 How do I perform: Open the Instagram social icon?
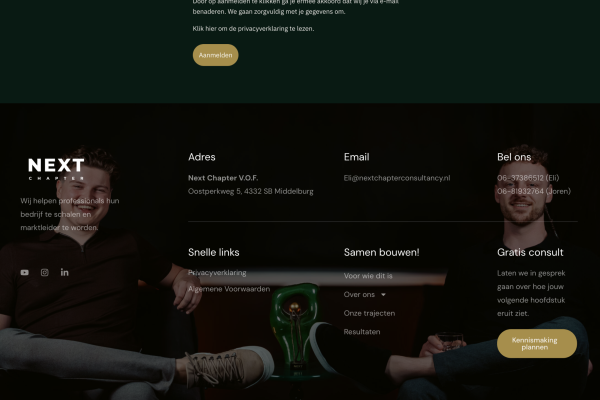(x=45, y=273)
